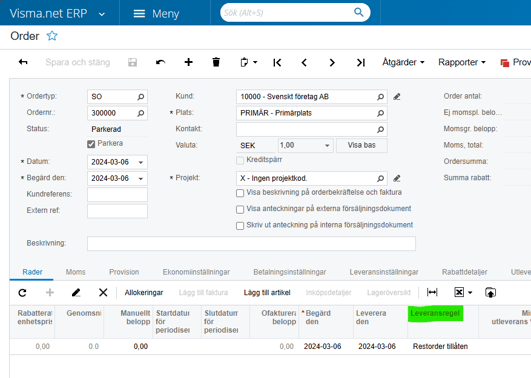Open the Datum date picker dropdown
Image resolution: width=531 pixels, height=378 pixels.
coord(141,162)
